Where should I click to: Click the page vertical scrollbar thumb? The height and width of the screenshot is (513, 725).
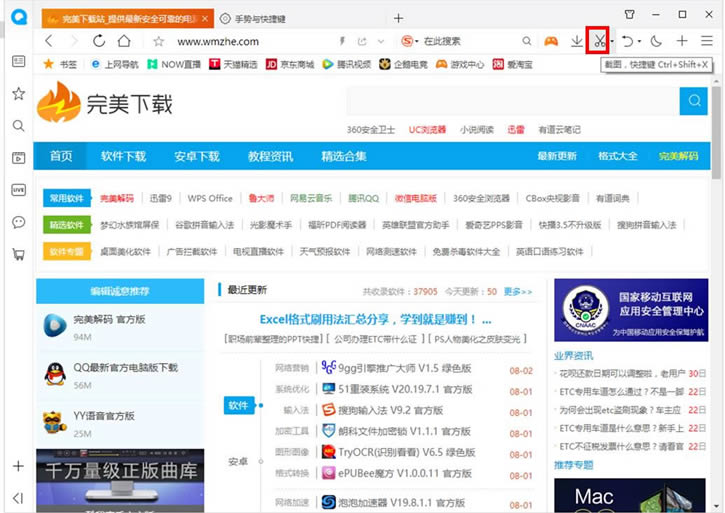[x=716, y=132]
